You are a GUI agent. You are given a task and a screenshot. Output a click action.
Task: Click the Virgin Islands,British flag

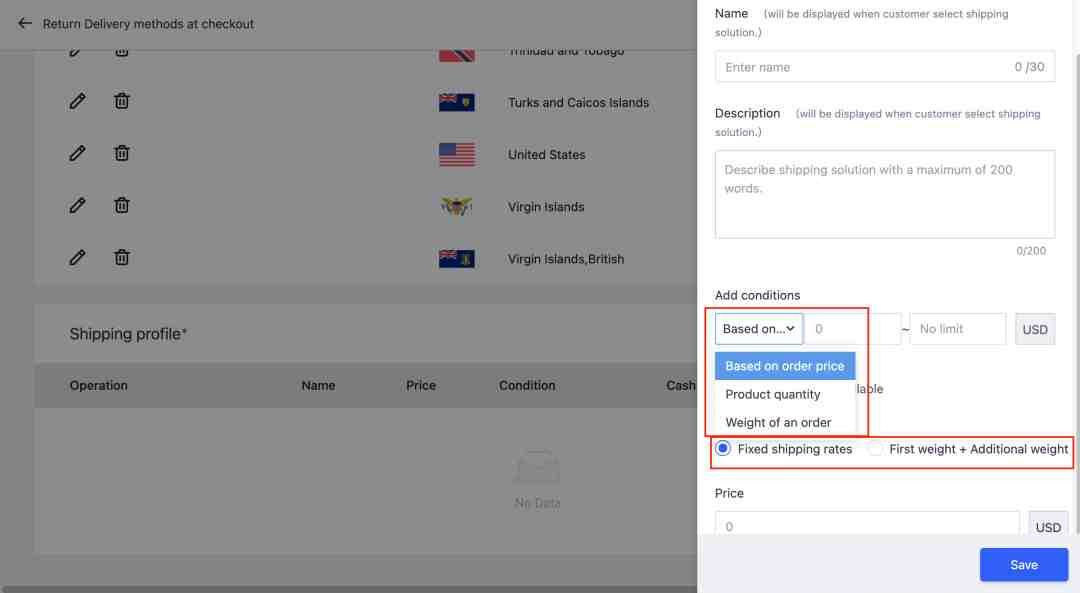[457, 258]
